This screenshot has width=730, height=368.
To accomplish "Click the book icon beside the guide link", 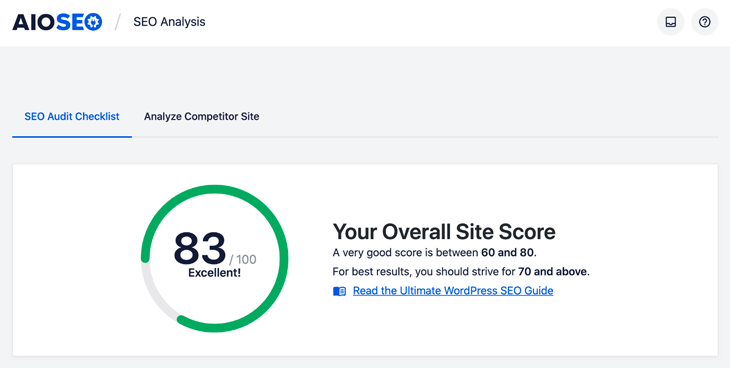I will [x=339, y=292].
